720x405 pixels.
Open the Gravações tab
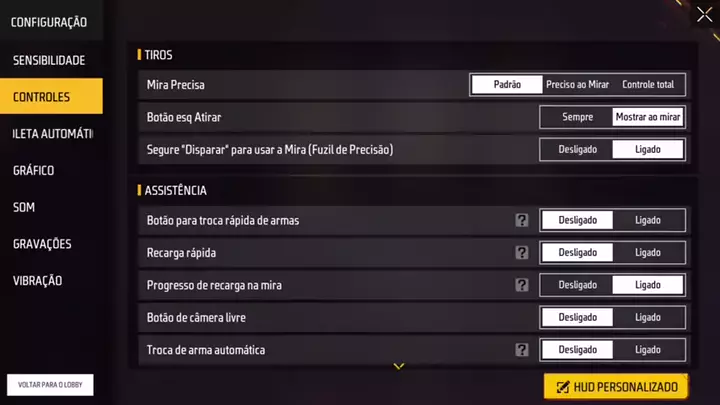pyautogui.click(x=42, y=244)
